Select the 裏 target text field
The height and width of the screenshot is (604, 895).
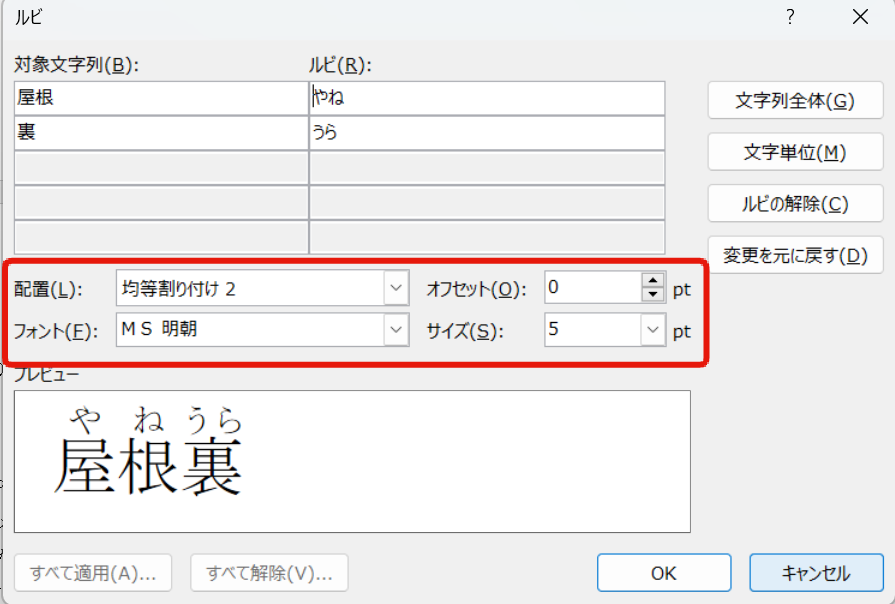coord(161,132)
